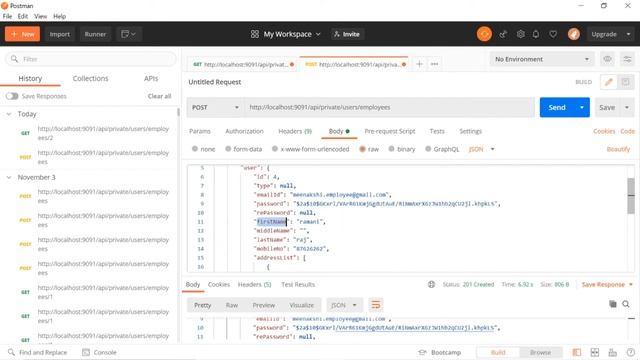Open the File menu
Screen dimensions: 640x360
[x=7, y=16]
